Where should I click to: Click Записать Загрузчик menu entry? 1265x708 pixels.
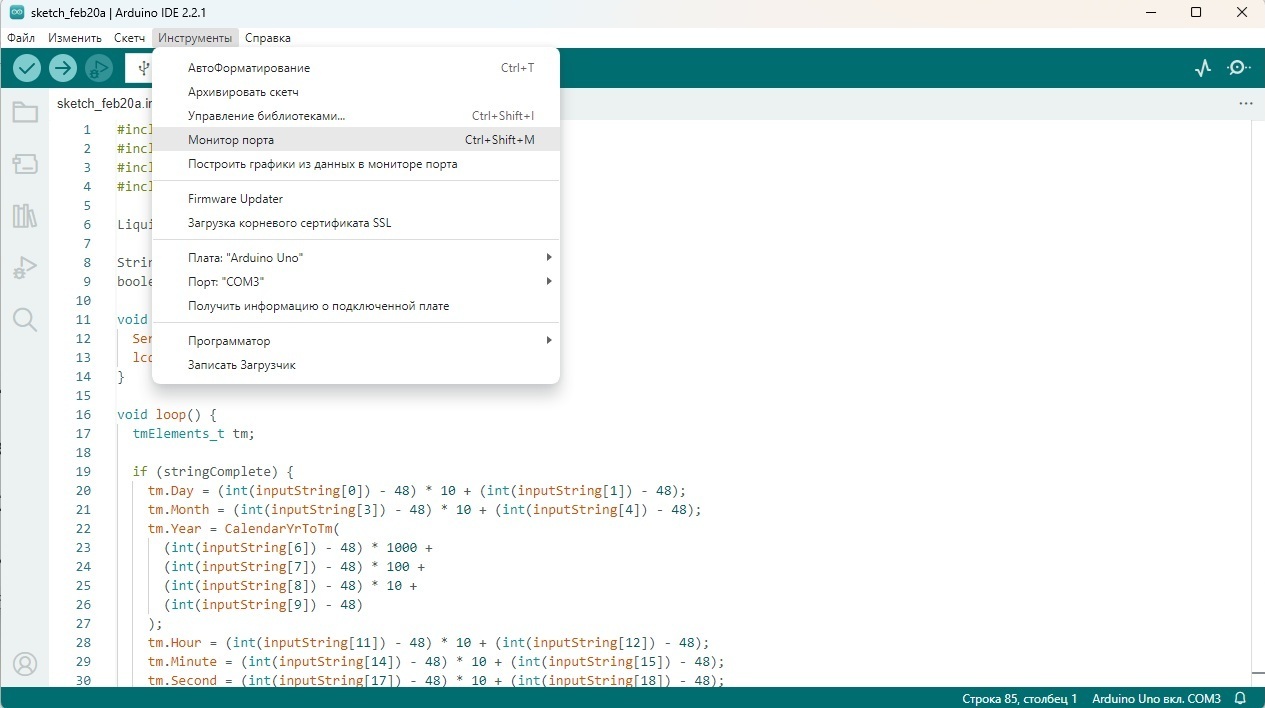[x=355, y=365]
